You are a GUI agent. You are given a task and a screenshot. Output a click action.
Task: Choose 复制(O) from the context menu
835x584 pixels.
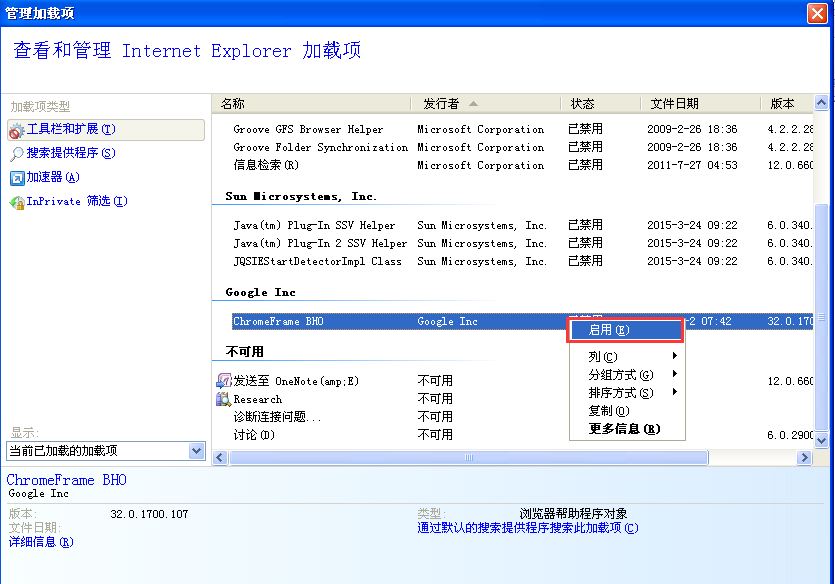(627, 411)
